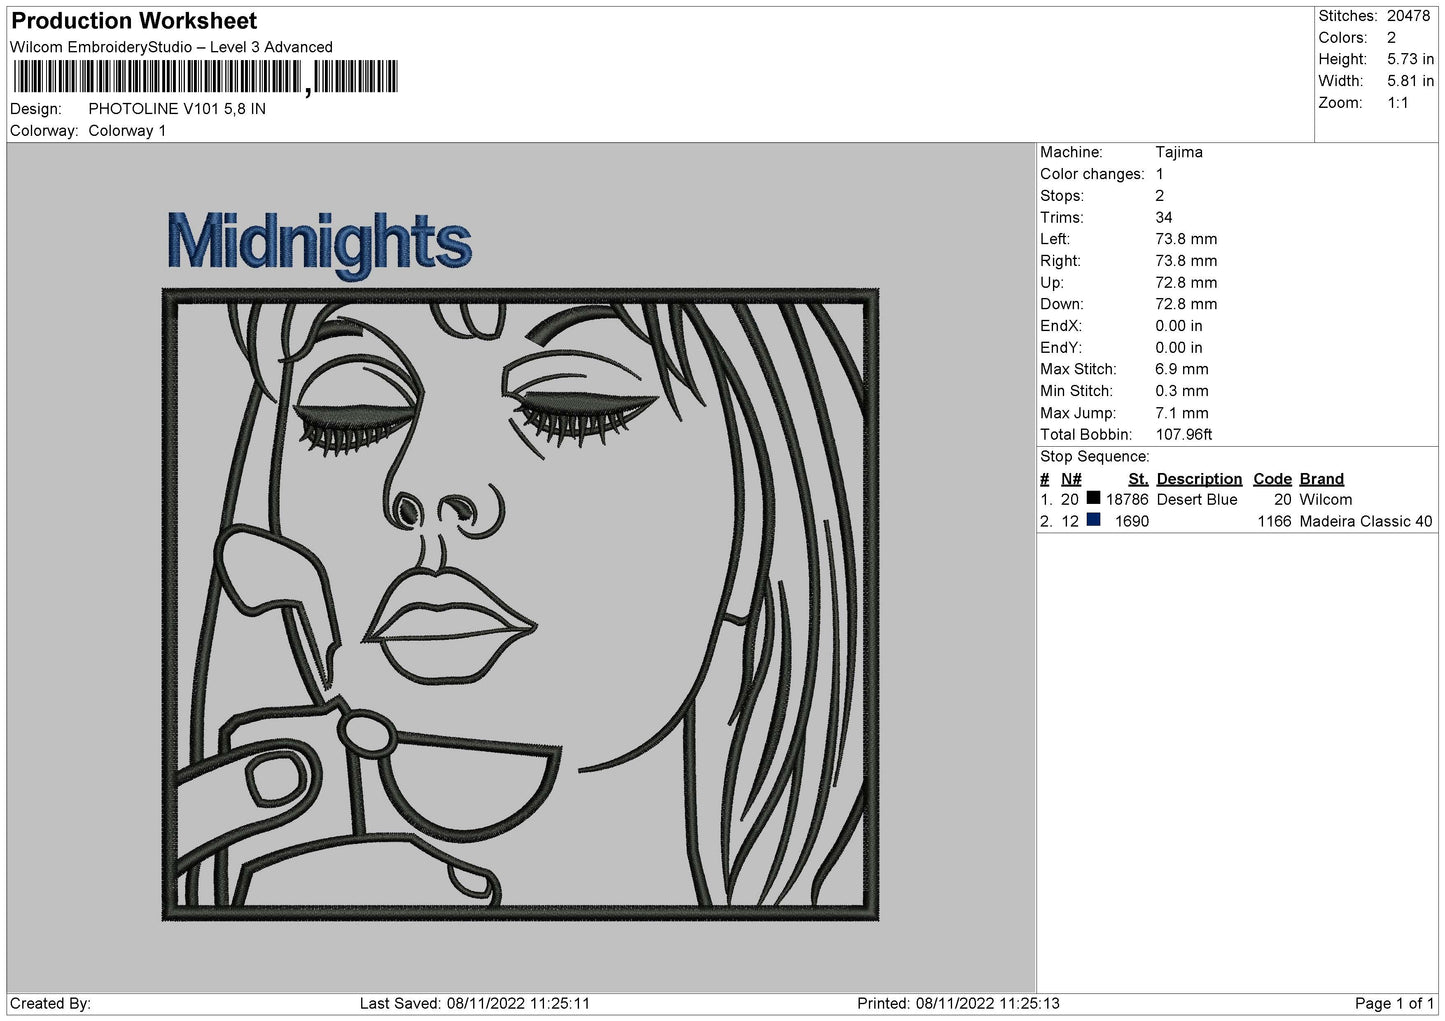Click the stitches value 20478
1445x1021 pixels.
click(x=1408, y=16)
